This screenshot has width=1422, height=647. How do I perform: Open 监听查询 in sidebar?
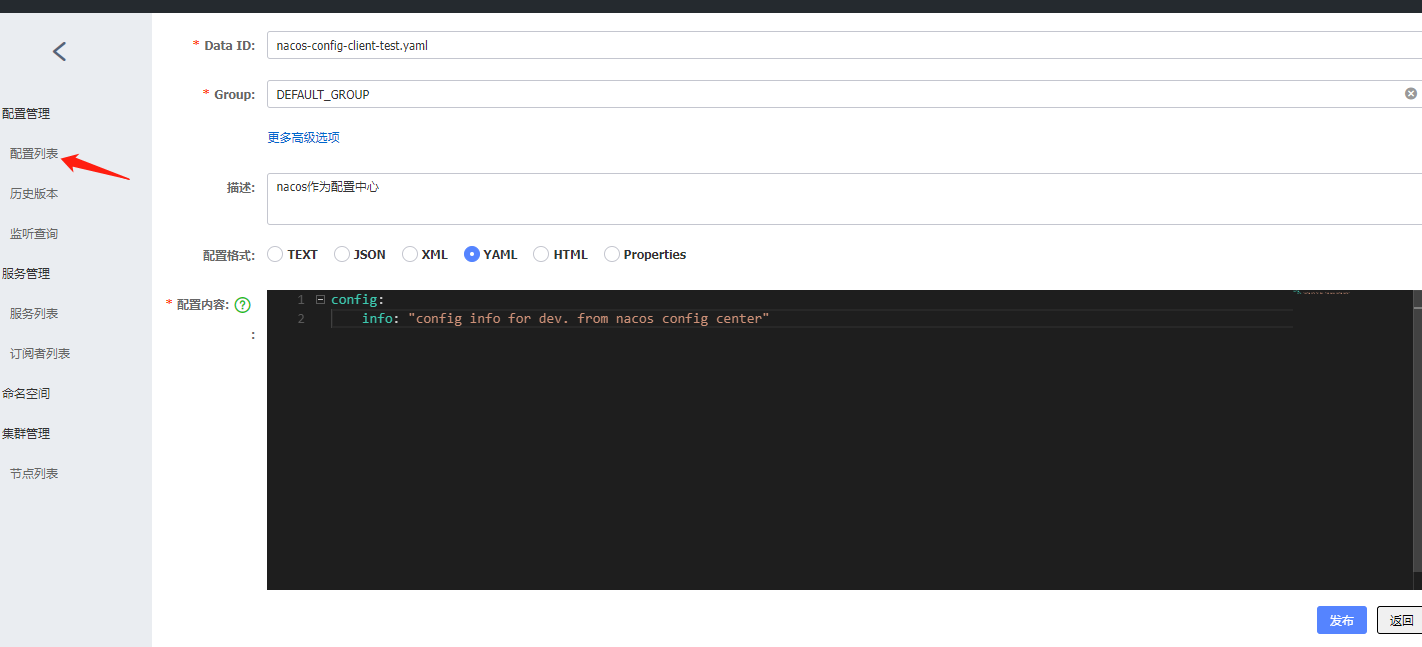pyautogui.click(x=34, y=234)
